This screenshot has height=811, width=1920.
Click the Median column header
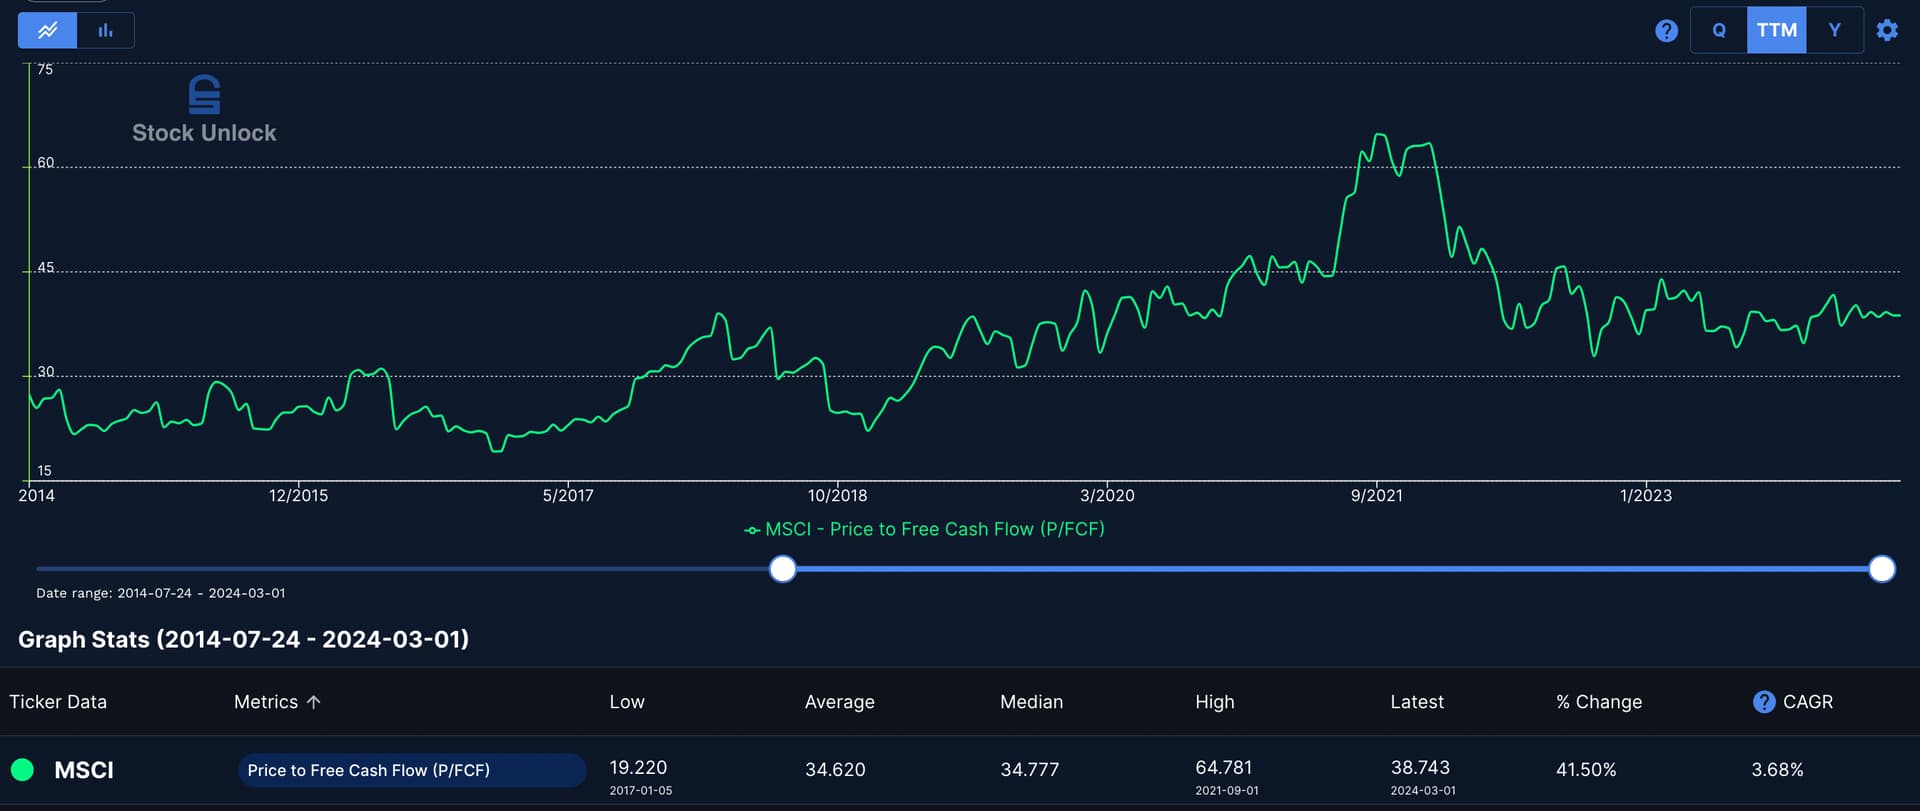click(x=1031, y=702)
